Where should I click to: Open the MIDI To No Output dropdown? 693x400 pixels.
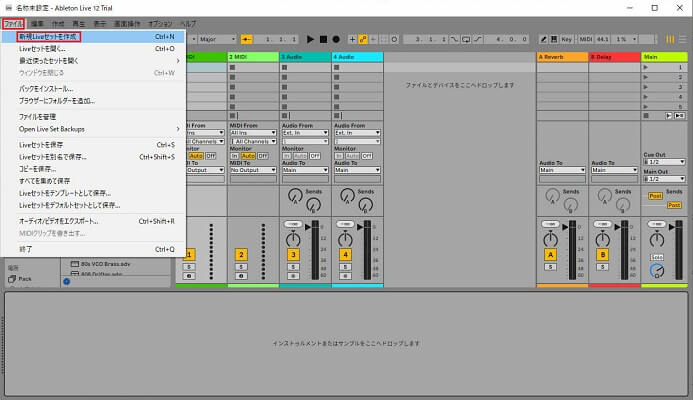(x=253, y=170)
